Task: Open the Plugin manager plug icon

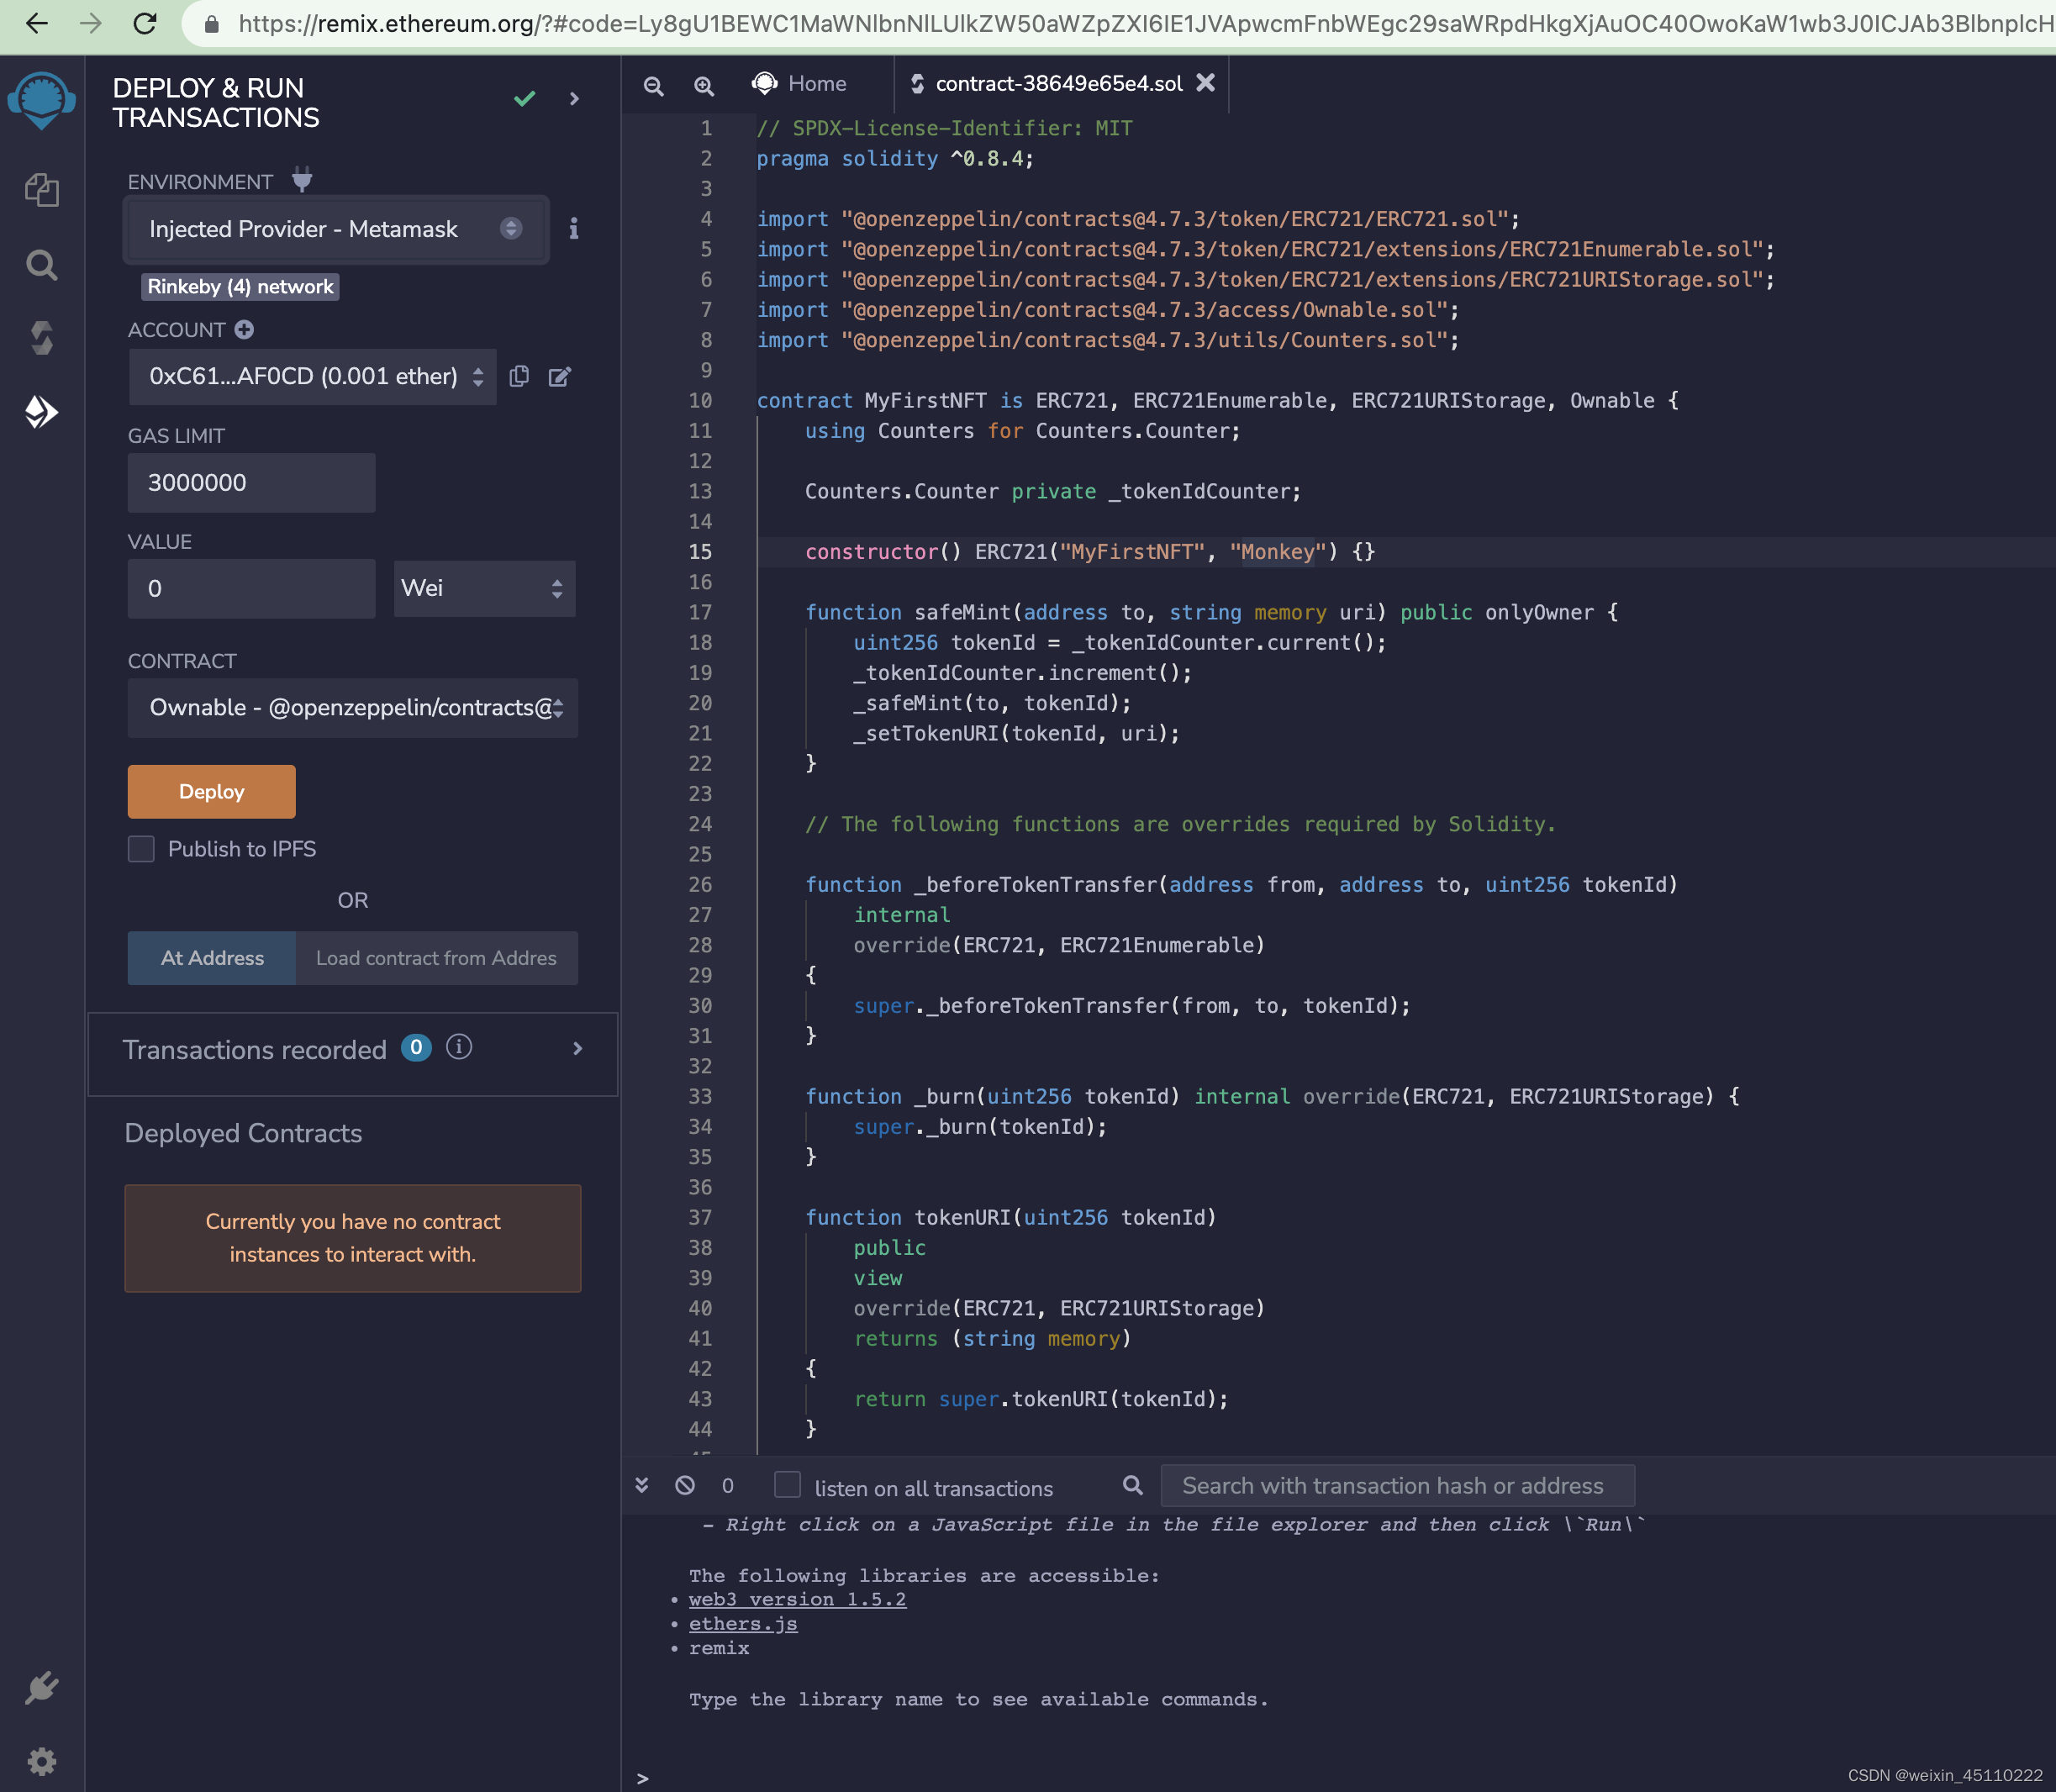Action: pyautogui.click(x=41, y=1688)
